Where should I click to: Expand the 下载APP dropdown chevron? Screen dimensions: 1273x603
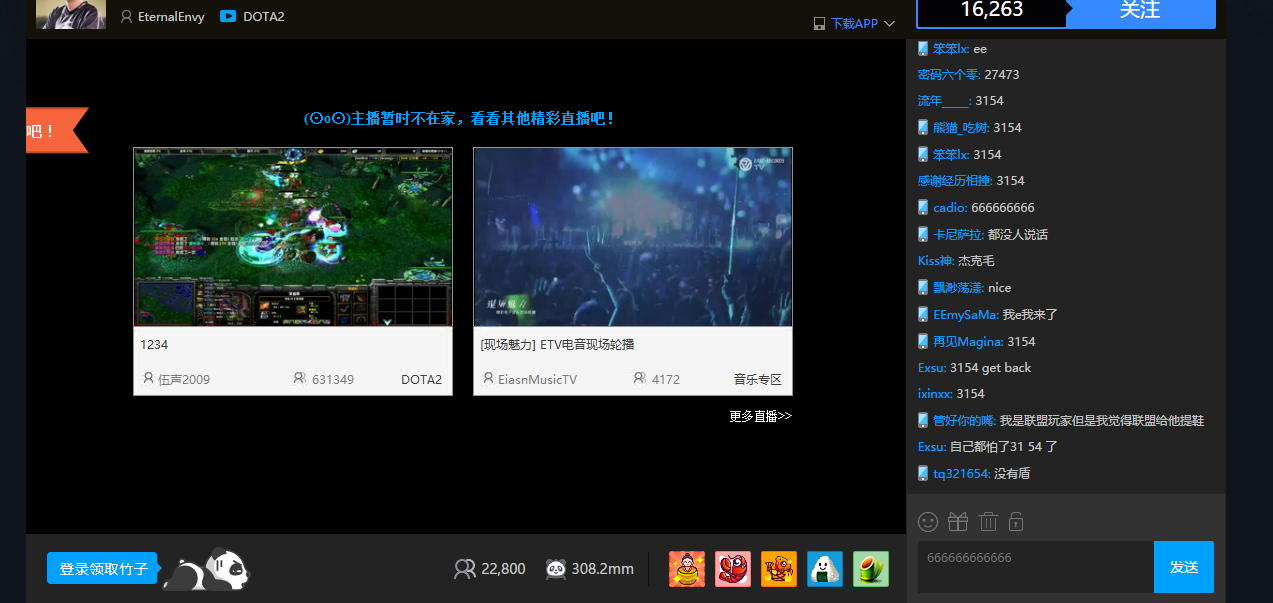click(x=890, y=23)
